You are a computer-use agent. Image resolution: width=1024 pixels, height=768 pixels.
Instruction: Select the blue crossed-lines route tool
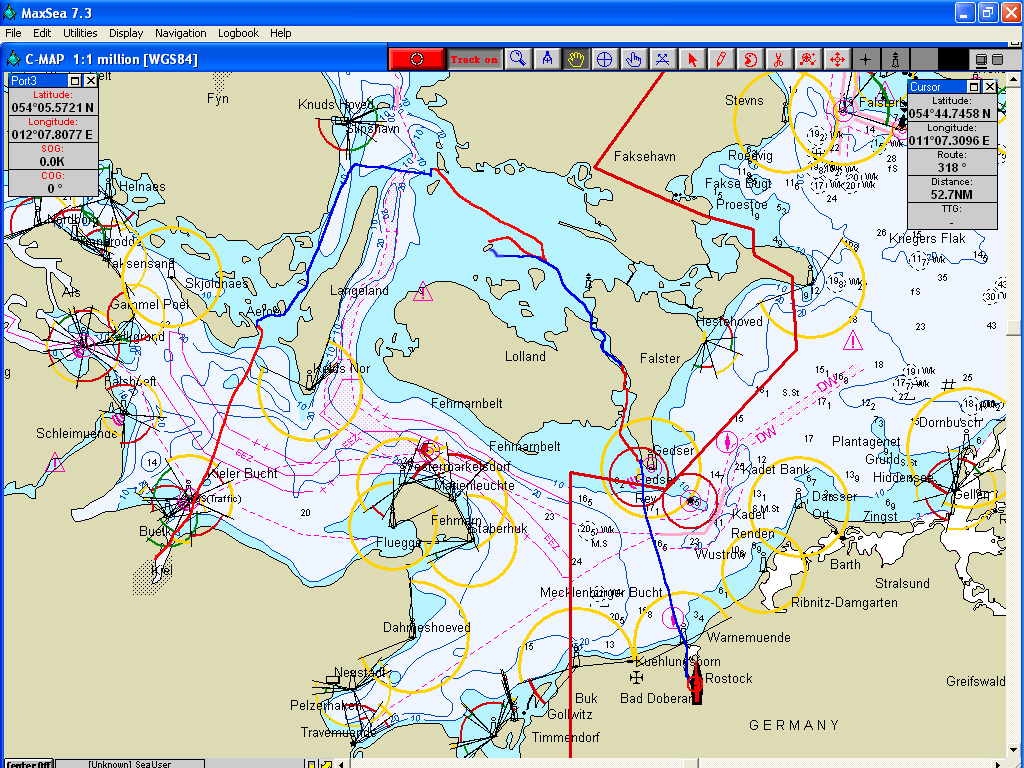tap(662, 59)
